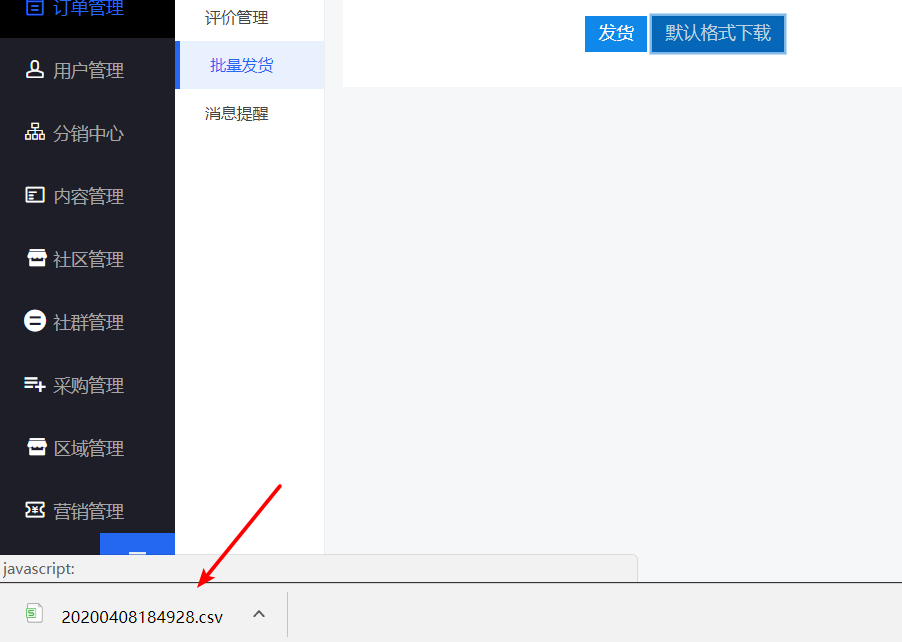Click the 营销管理 coupon icon
Screen dimensions: 902x642
[35, 510]
